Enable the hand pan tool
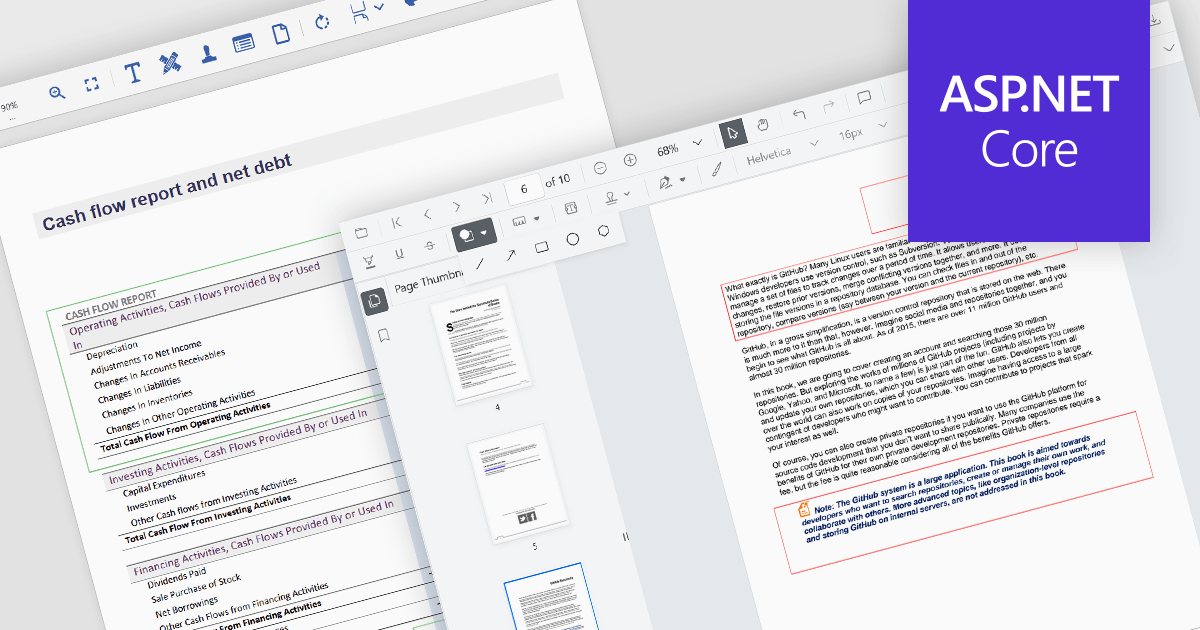Screen dimensions: 1200x630 [762, 125]
